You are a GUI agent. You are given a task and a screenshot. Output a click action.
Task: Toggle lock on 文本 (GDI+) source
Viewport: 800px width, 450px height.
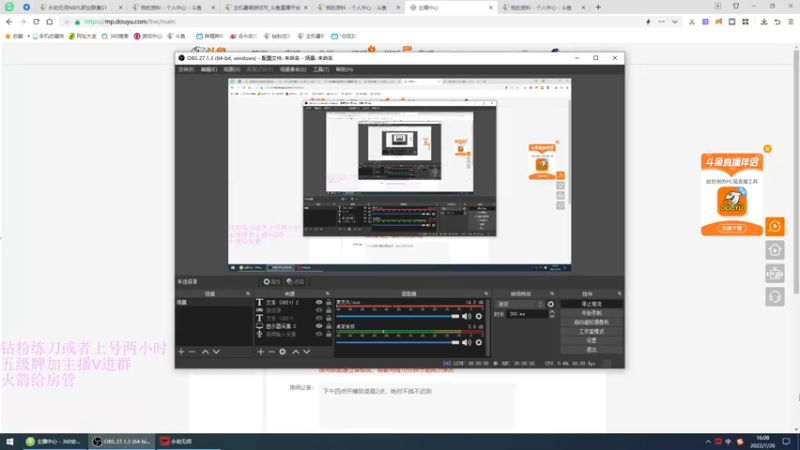pyautogui.click(x=329, y=318)
